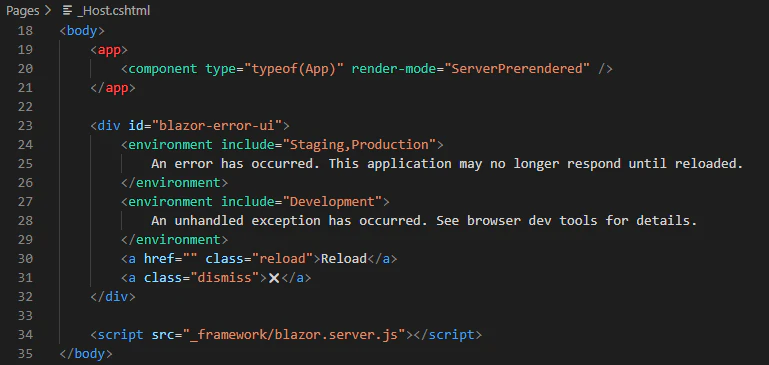Click the breadcrumb chevron after Pages
This screenshot has height=365, width=769.
pos(48,10)
